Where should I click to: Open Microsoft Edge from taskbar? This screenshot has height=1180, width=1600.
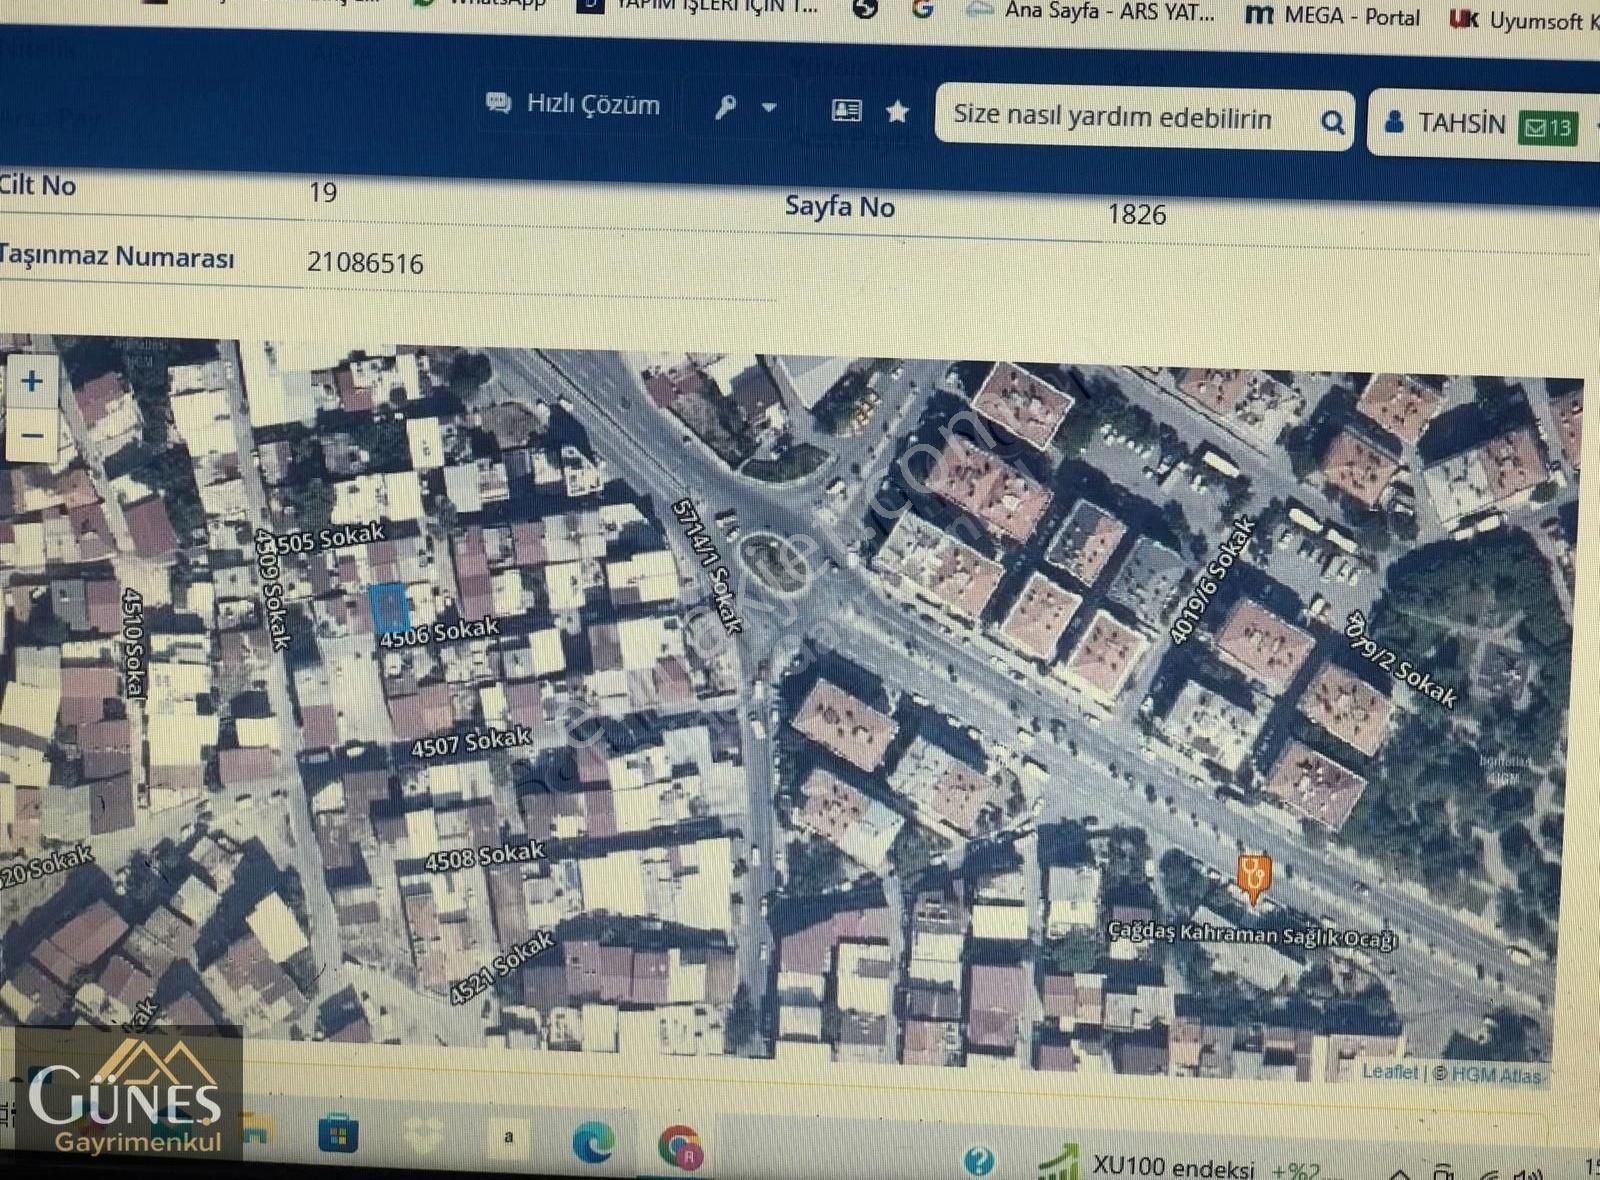(x=593, y=1142)
